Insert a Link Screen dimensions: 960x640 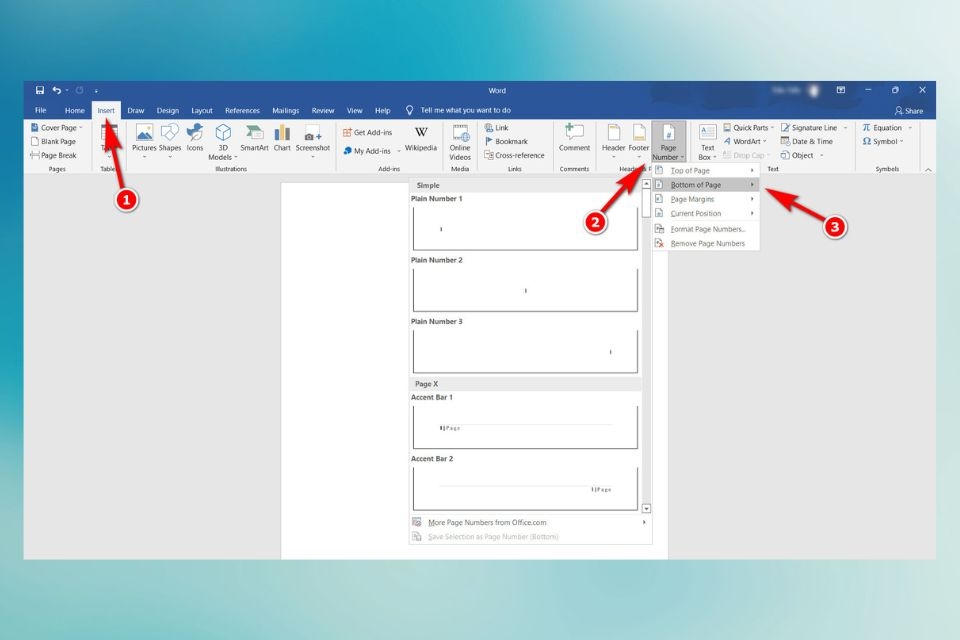click(497, 127)
